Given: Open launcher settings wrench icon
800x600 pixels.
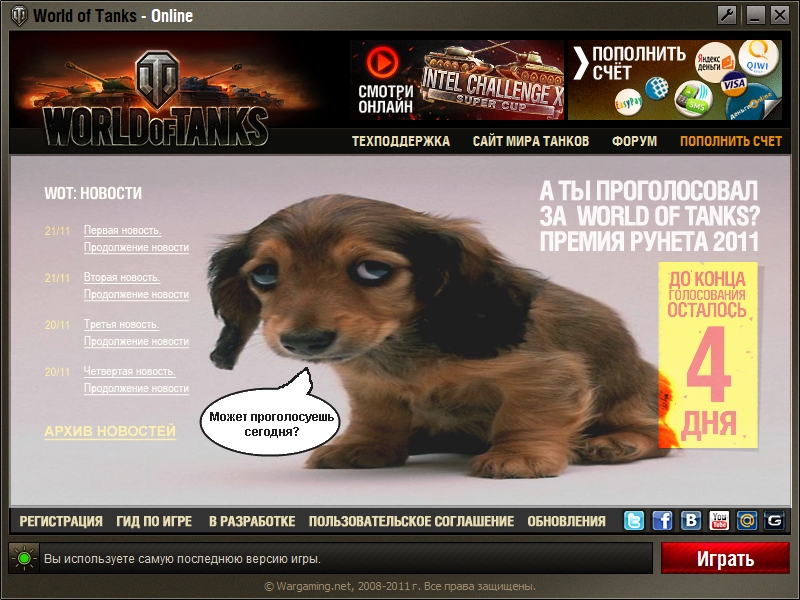Looking at the screenshot, I should [727, 15].
